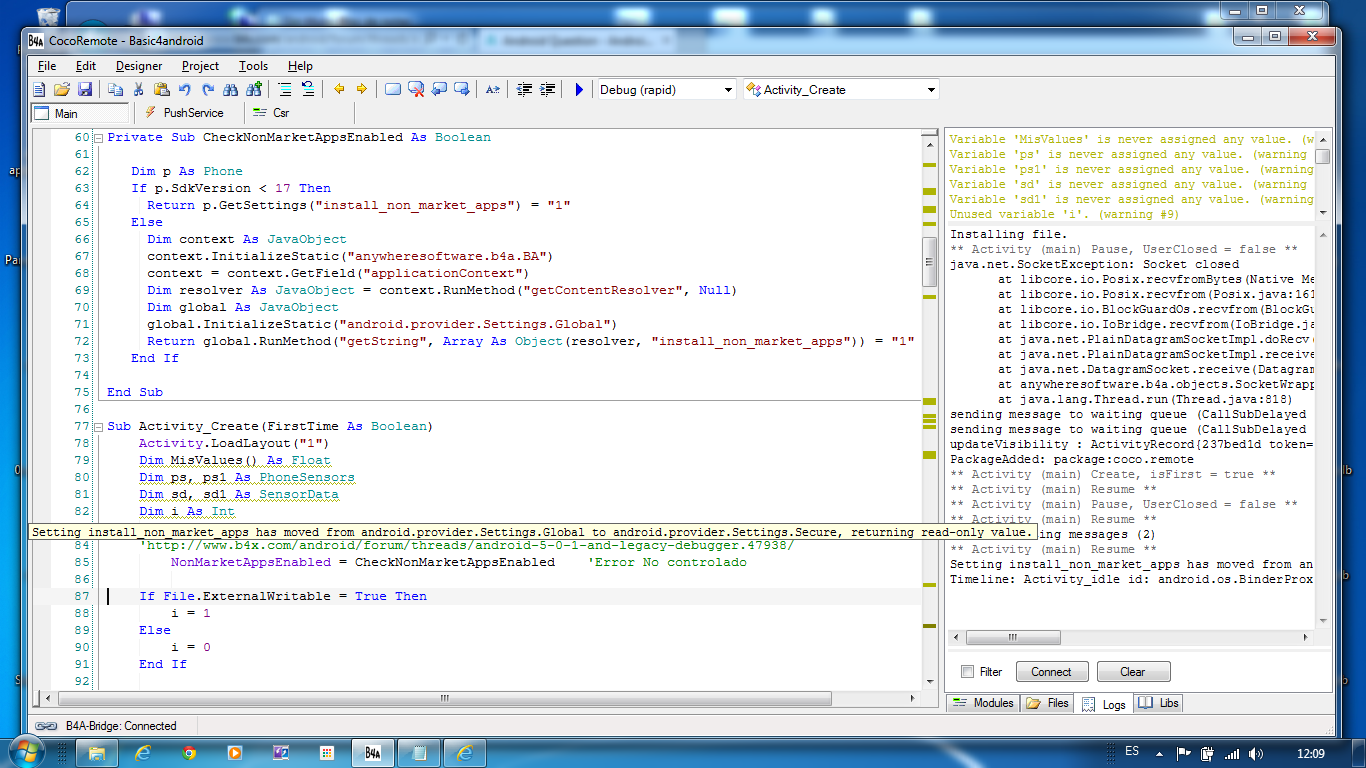This screenshot has height=768, width=1366.
Task: Click the open folder icon in toolbar
Action: click(62, 89)
